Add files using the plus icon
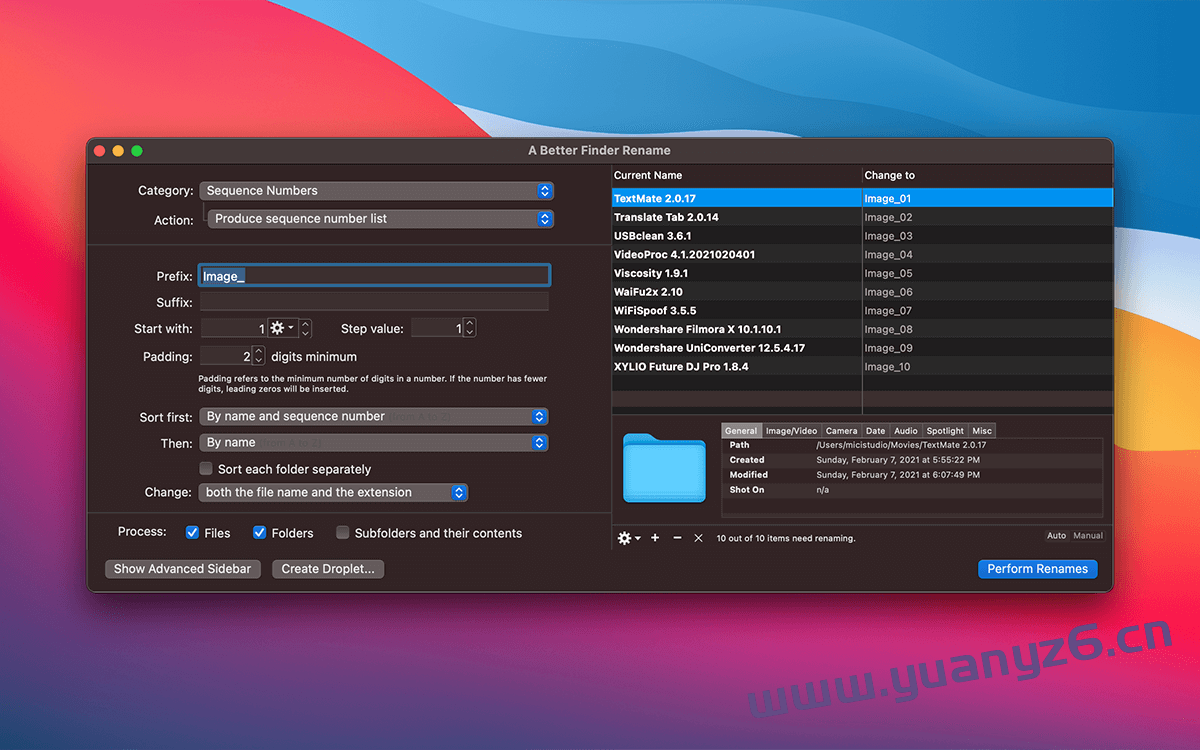 click(654, 538)
